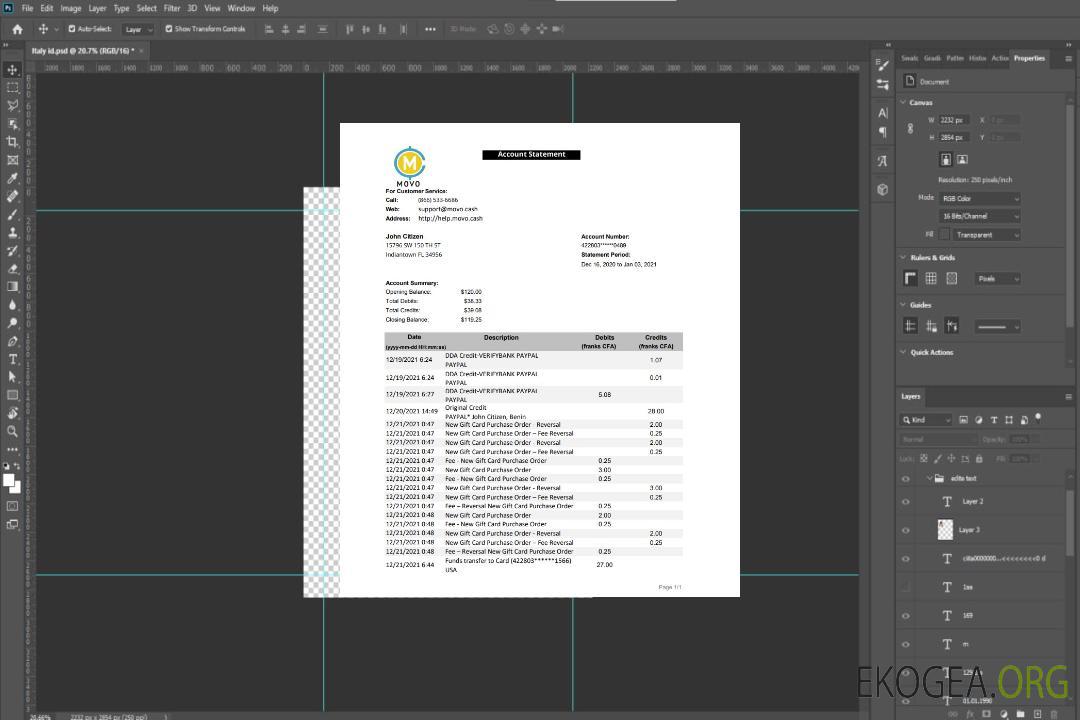Select the Rectangle shape tool
Screen dimensions: 1080x720
[12, 395]
